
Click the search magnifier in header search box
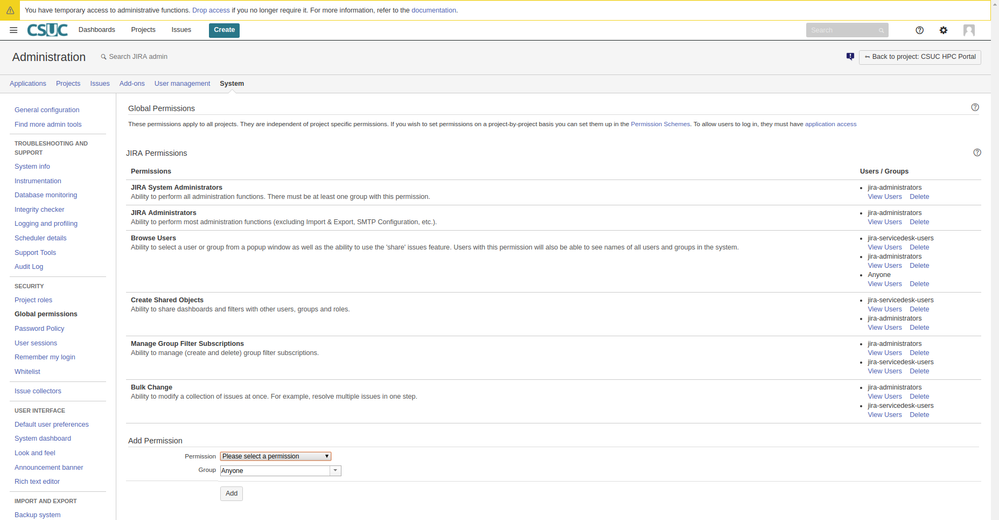[881, 30]
